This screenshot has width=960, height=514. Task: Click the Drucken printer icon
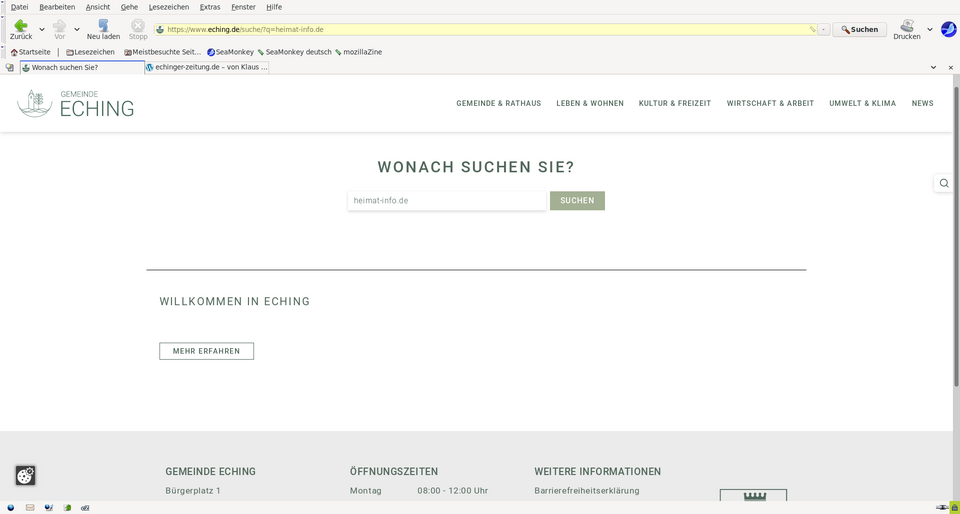tap(906, 26)
